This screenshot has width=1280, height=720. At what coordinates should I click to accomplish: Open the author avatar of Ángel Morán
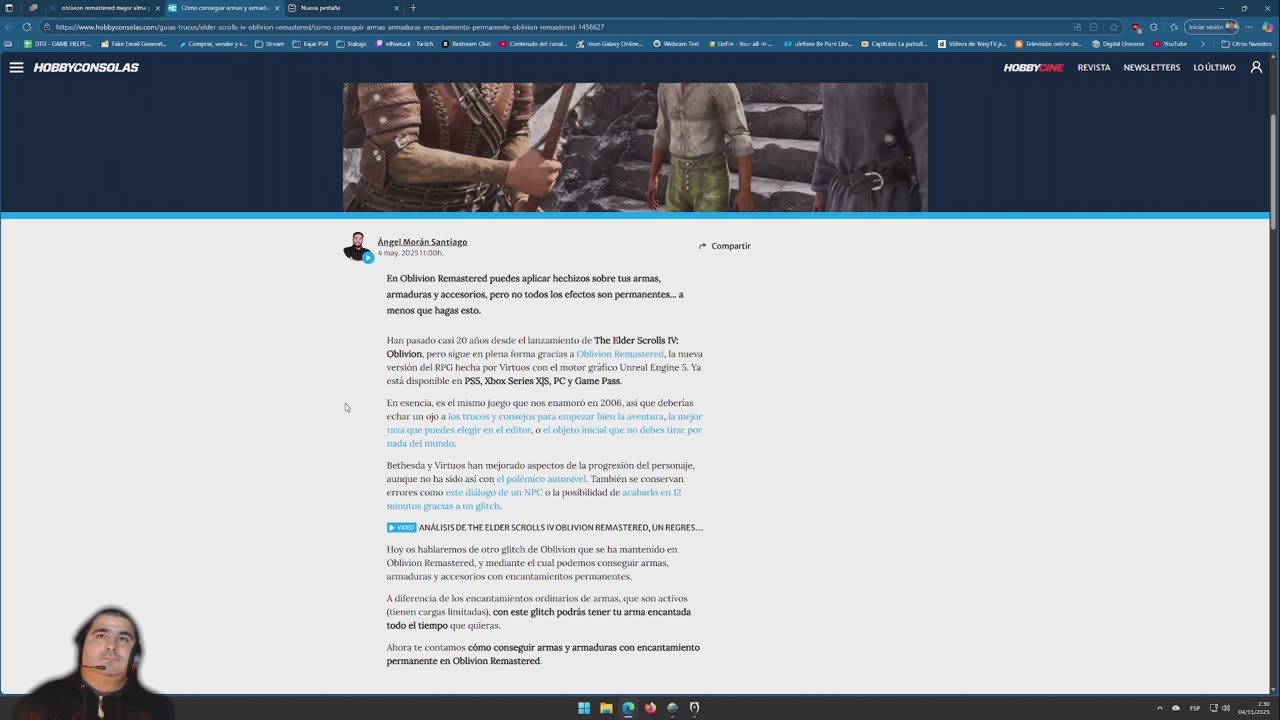[357, 246]
